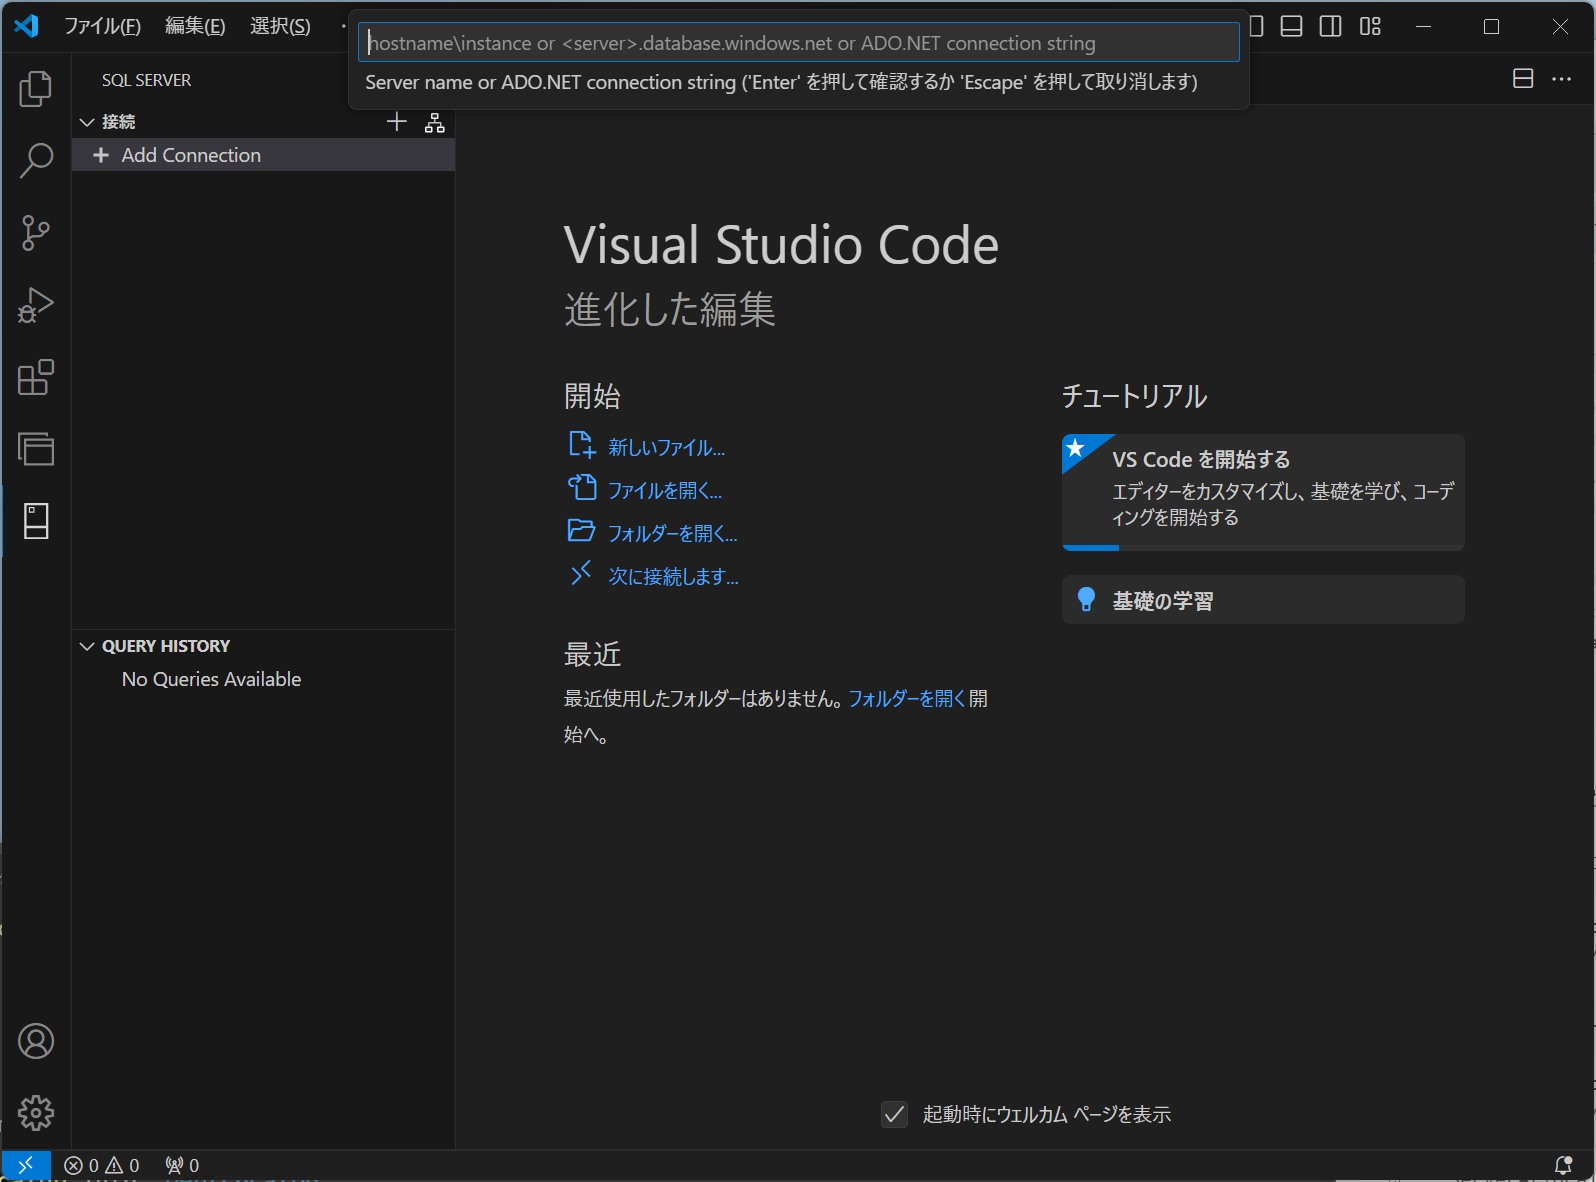Collapse the QUERY HISTORY section
This screenshot has height=1182, width=1596.
(88, 646)
